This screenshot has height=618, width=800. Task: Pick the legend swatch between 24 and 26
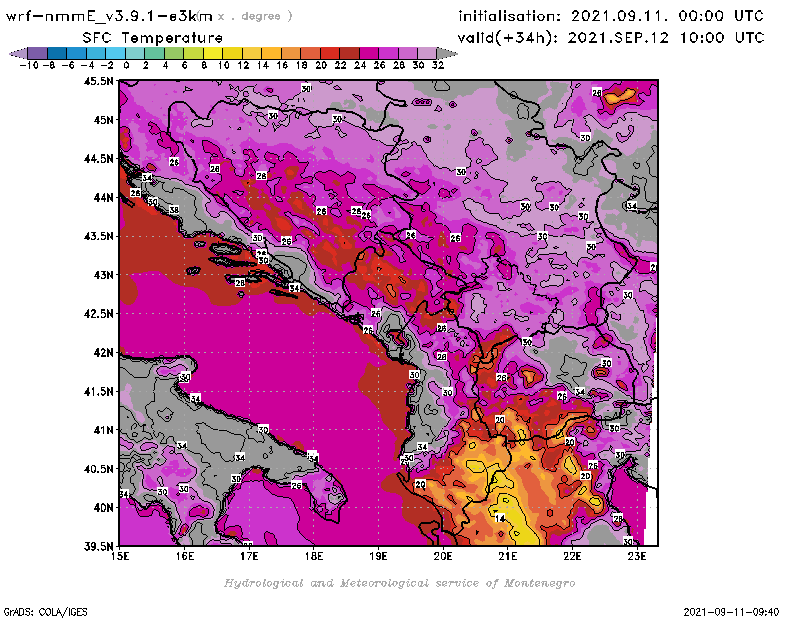tap(368, 53)
